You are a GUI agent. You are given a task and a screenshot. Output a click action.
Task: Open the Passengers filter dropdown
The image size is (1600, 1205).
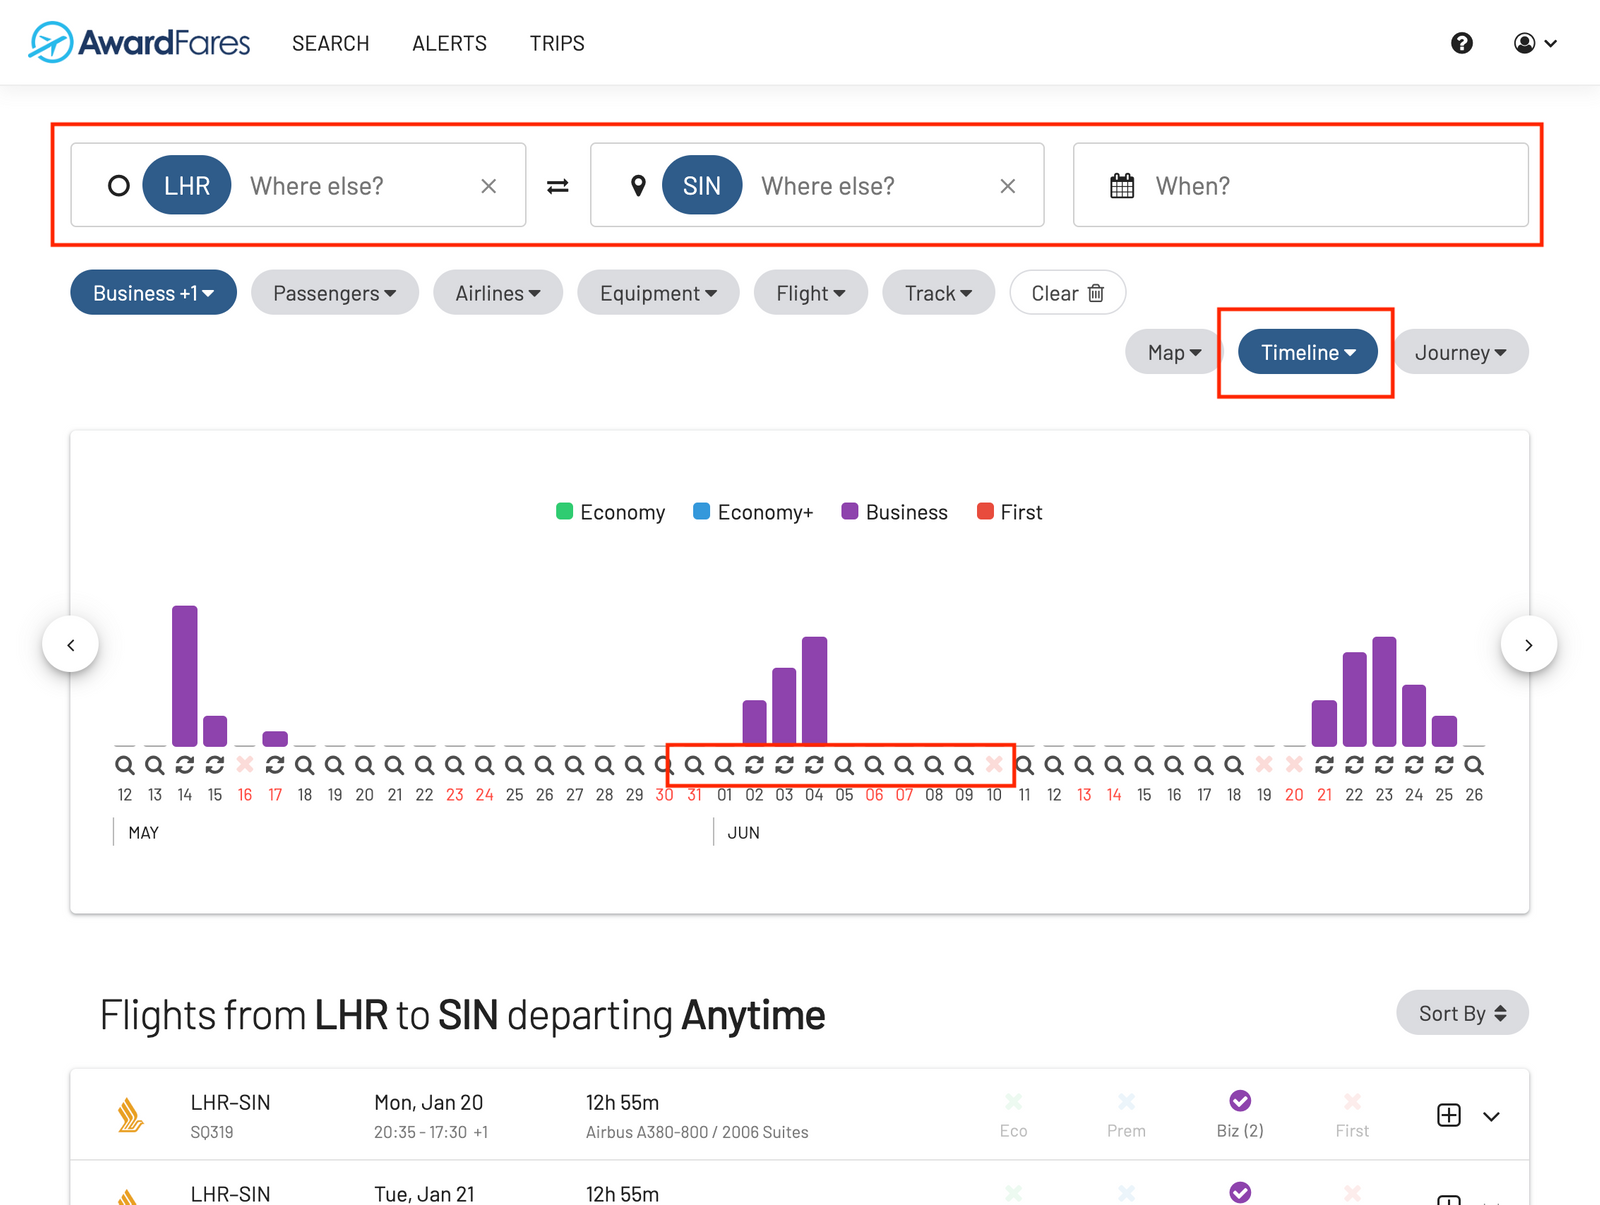335,293
